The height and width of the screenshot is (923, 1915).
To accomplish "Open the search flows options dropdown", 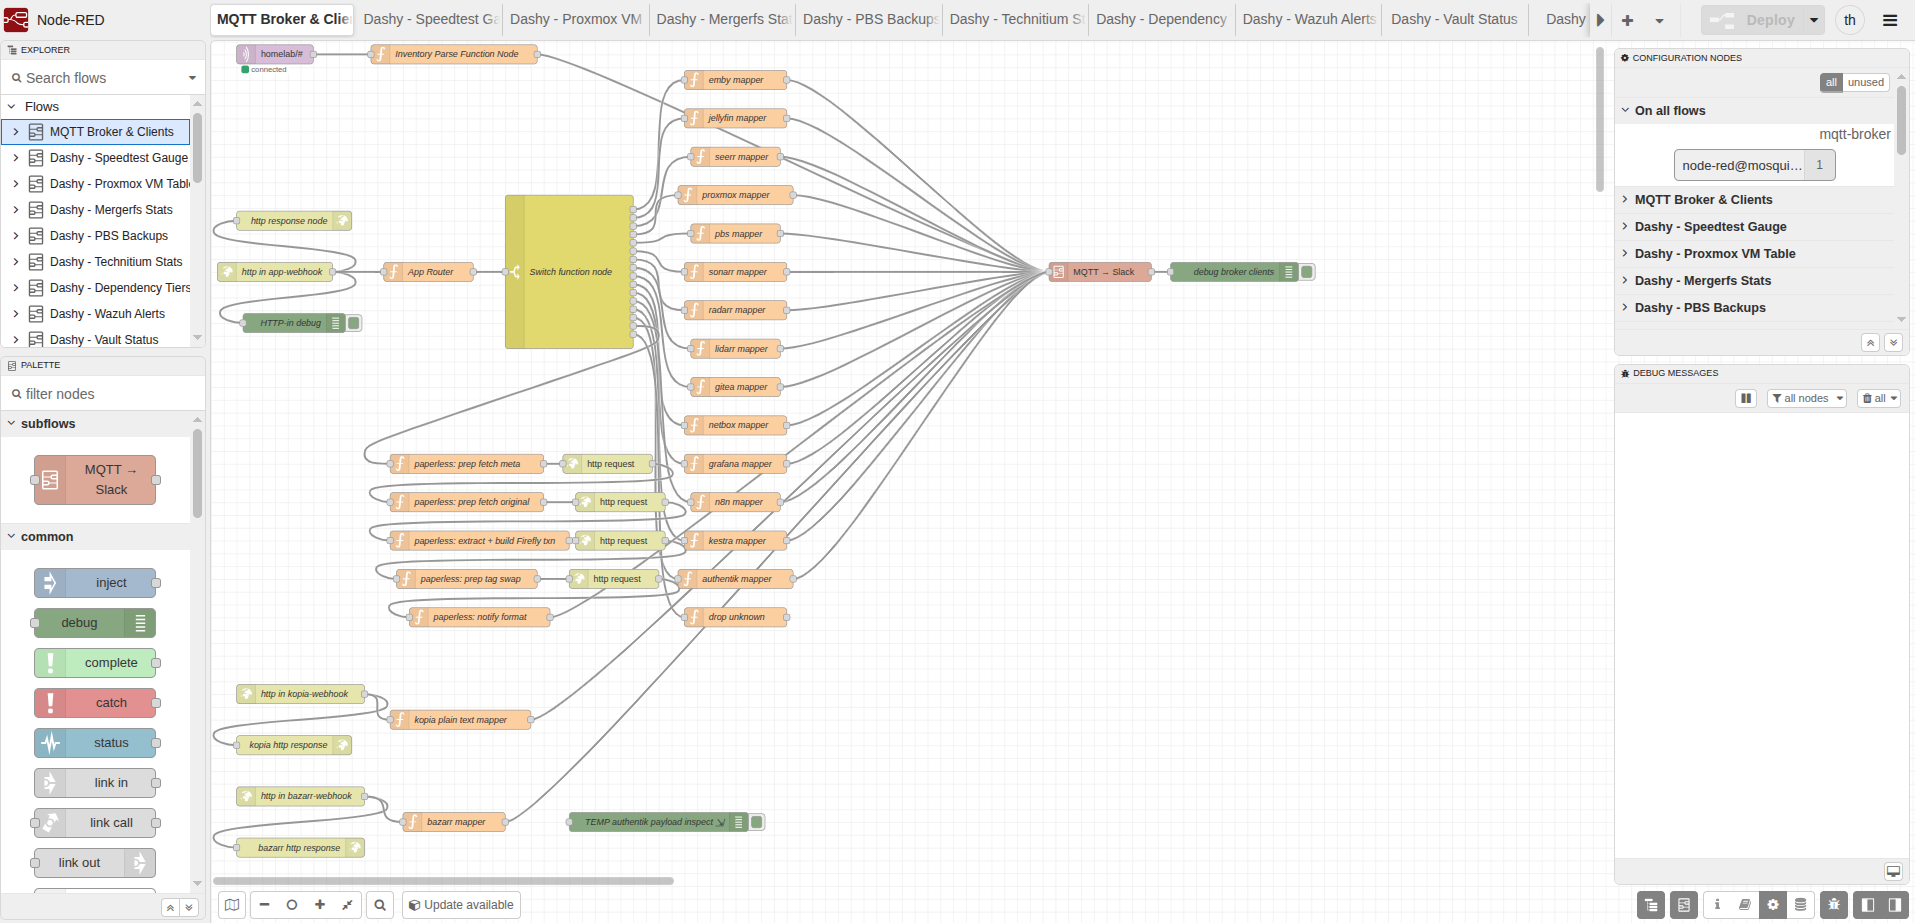I will coord(192,78).
